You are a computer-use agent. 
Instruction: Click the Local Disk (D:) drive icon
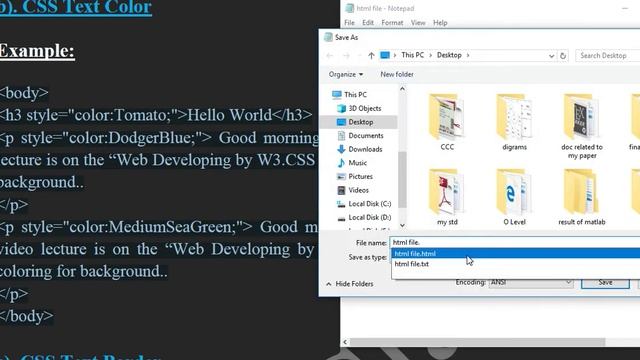pos(341,218)
